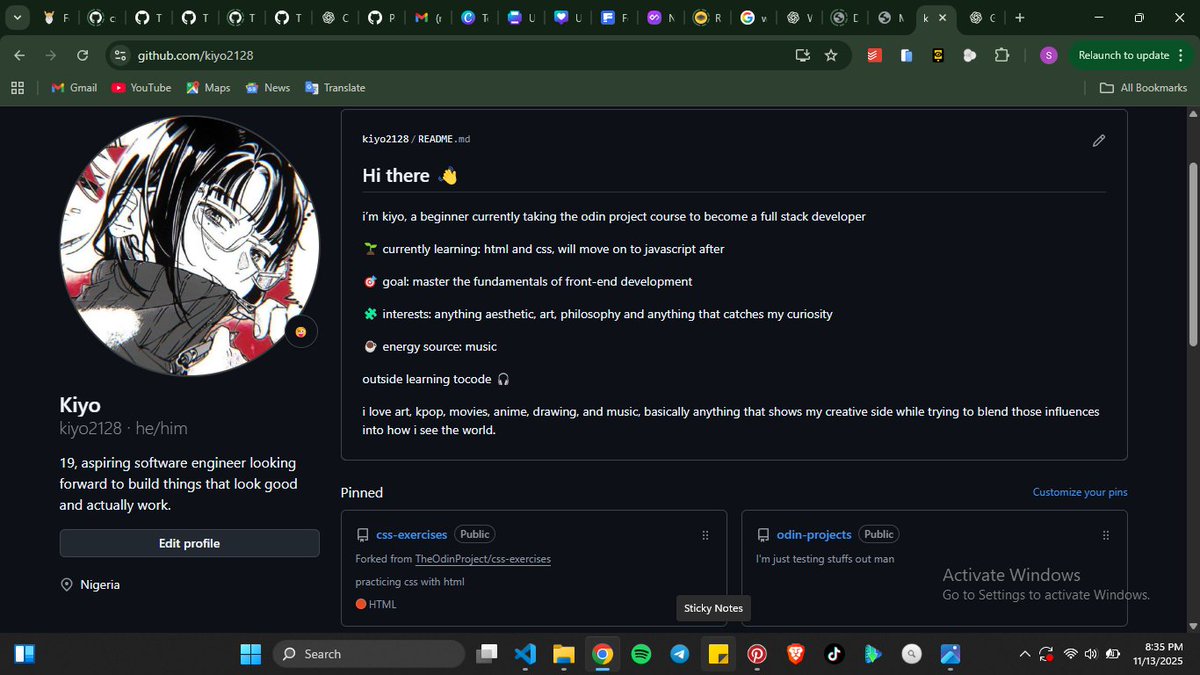Open Sticky Notes from taskbar
Viewport: 1200px width, 675px height.
pos(718,654)
